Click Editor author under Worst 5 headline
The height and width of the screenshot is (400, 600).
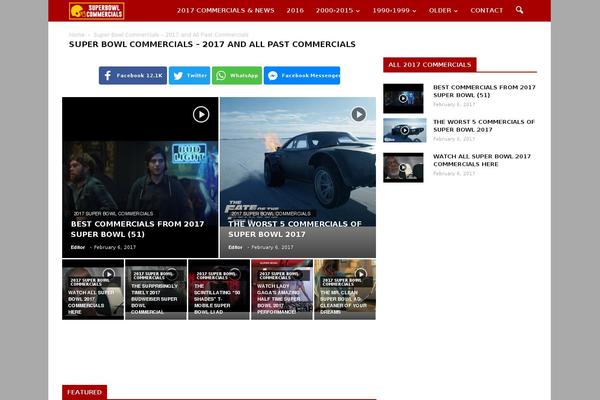tap(235, 247)
